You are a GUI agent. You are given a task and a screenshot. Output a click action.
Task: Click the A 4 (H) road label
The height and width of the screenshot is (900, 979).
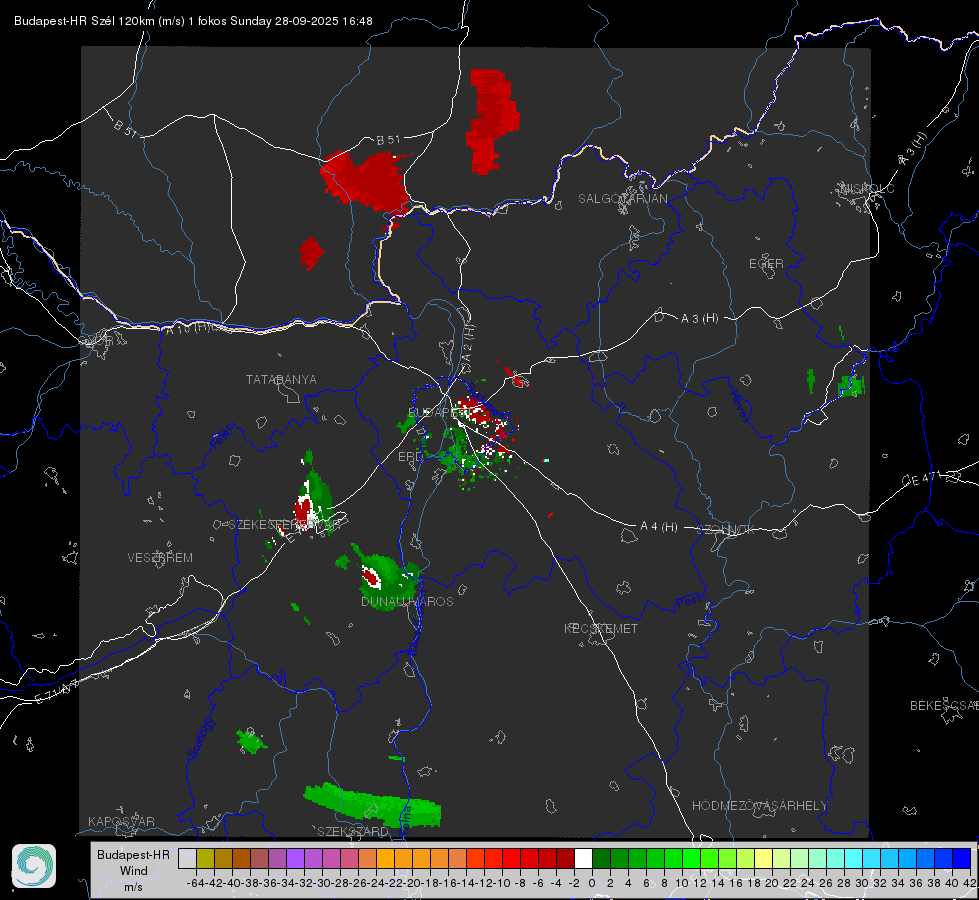click(659, 527)
